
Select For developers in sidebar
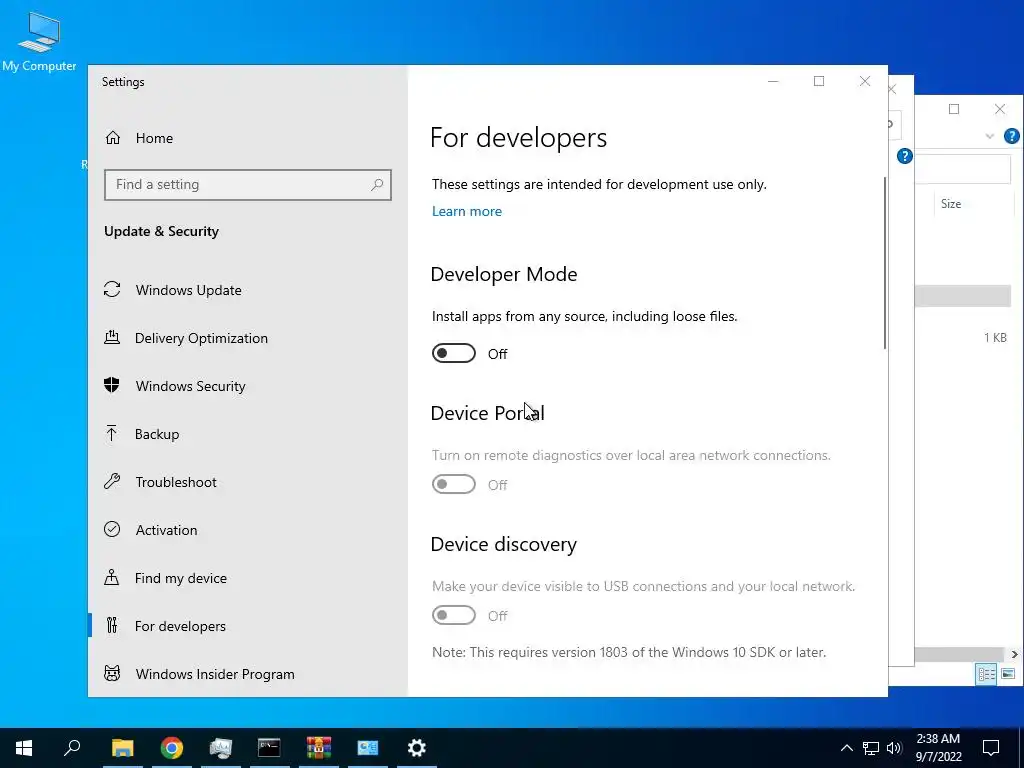coord(180,626)
